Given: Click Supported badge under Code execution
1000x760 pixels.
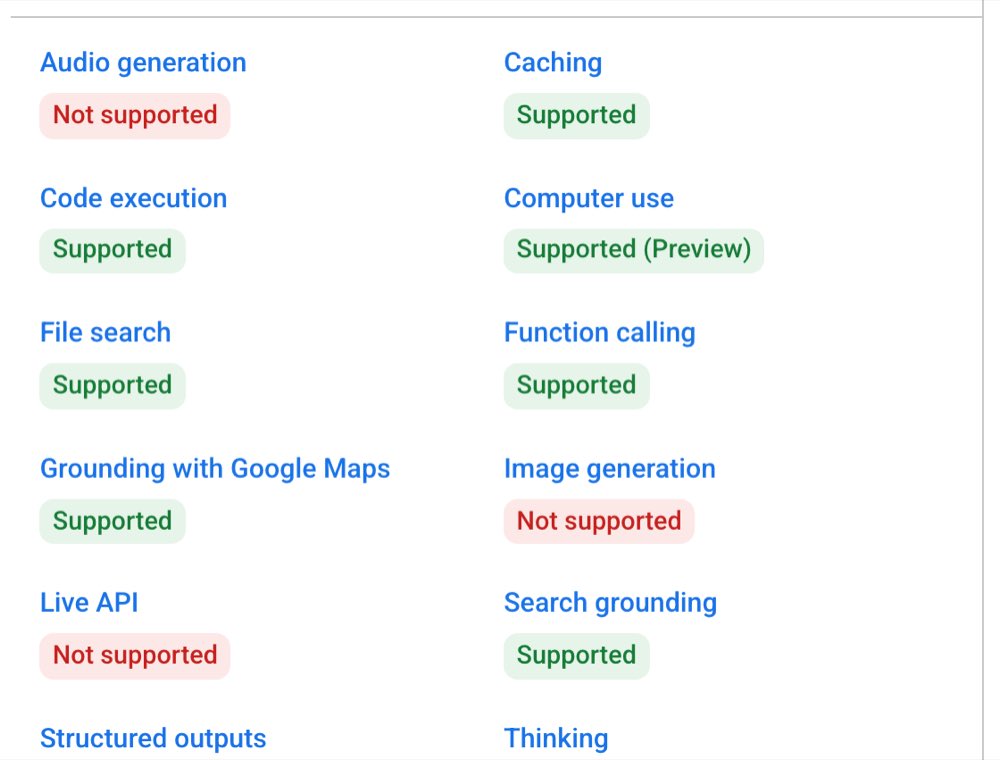Looking at the screenshot, I should click(112, 251).
